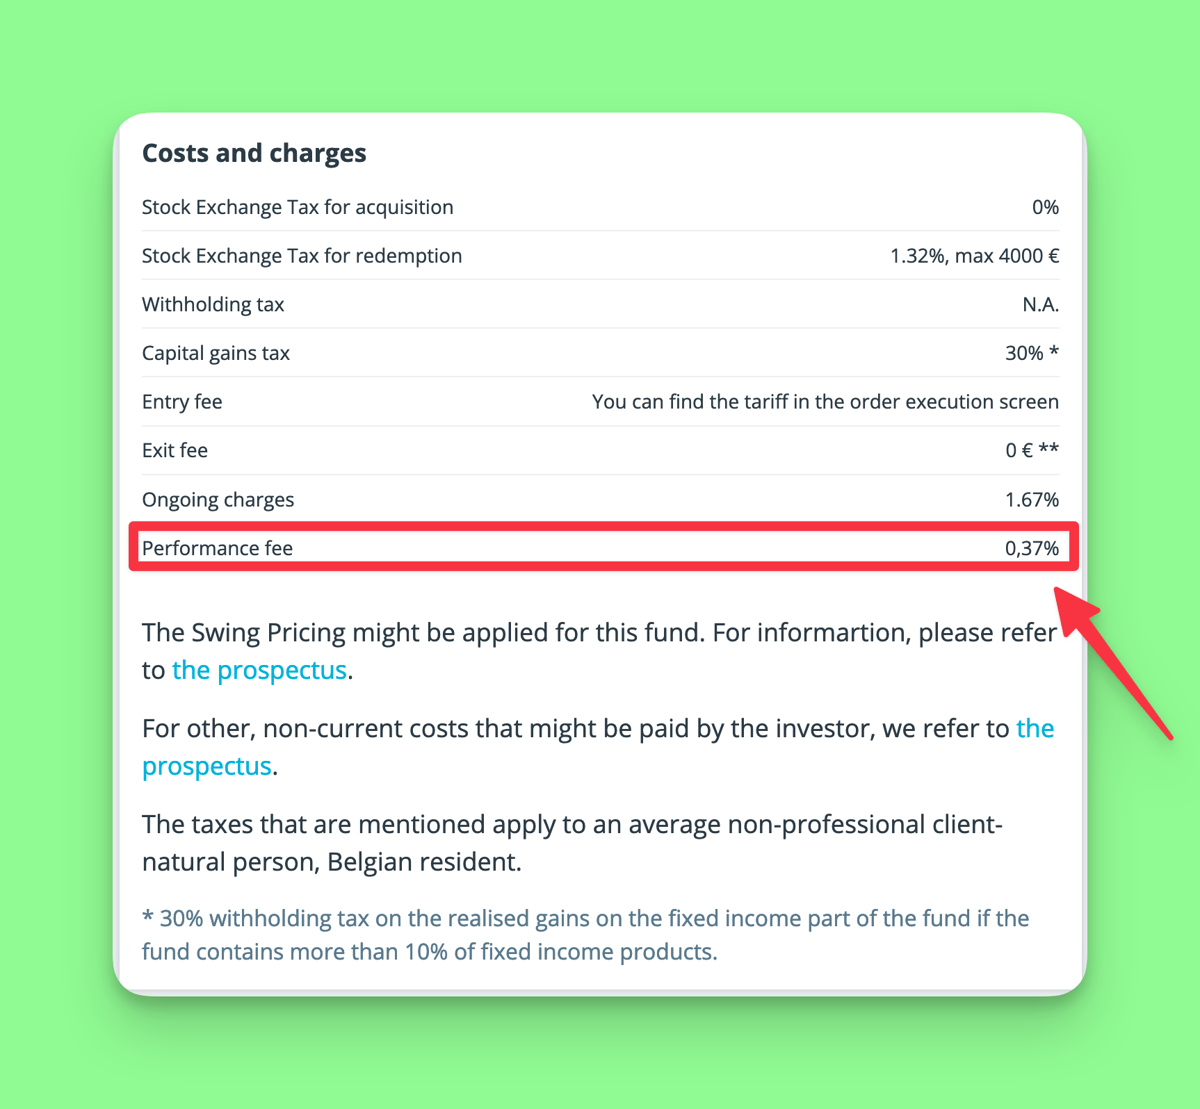Select the Ongoing charges label
The height and width of the screenshot is (1109, 1200).
pos(218,500)
